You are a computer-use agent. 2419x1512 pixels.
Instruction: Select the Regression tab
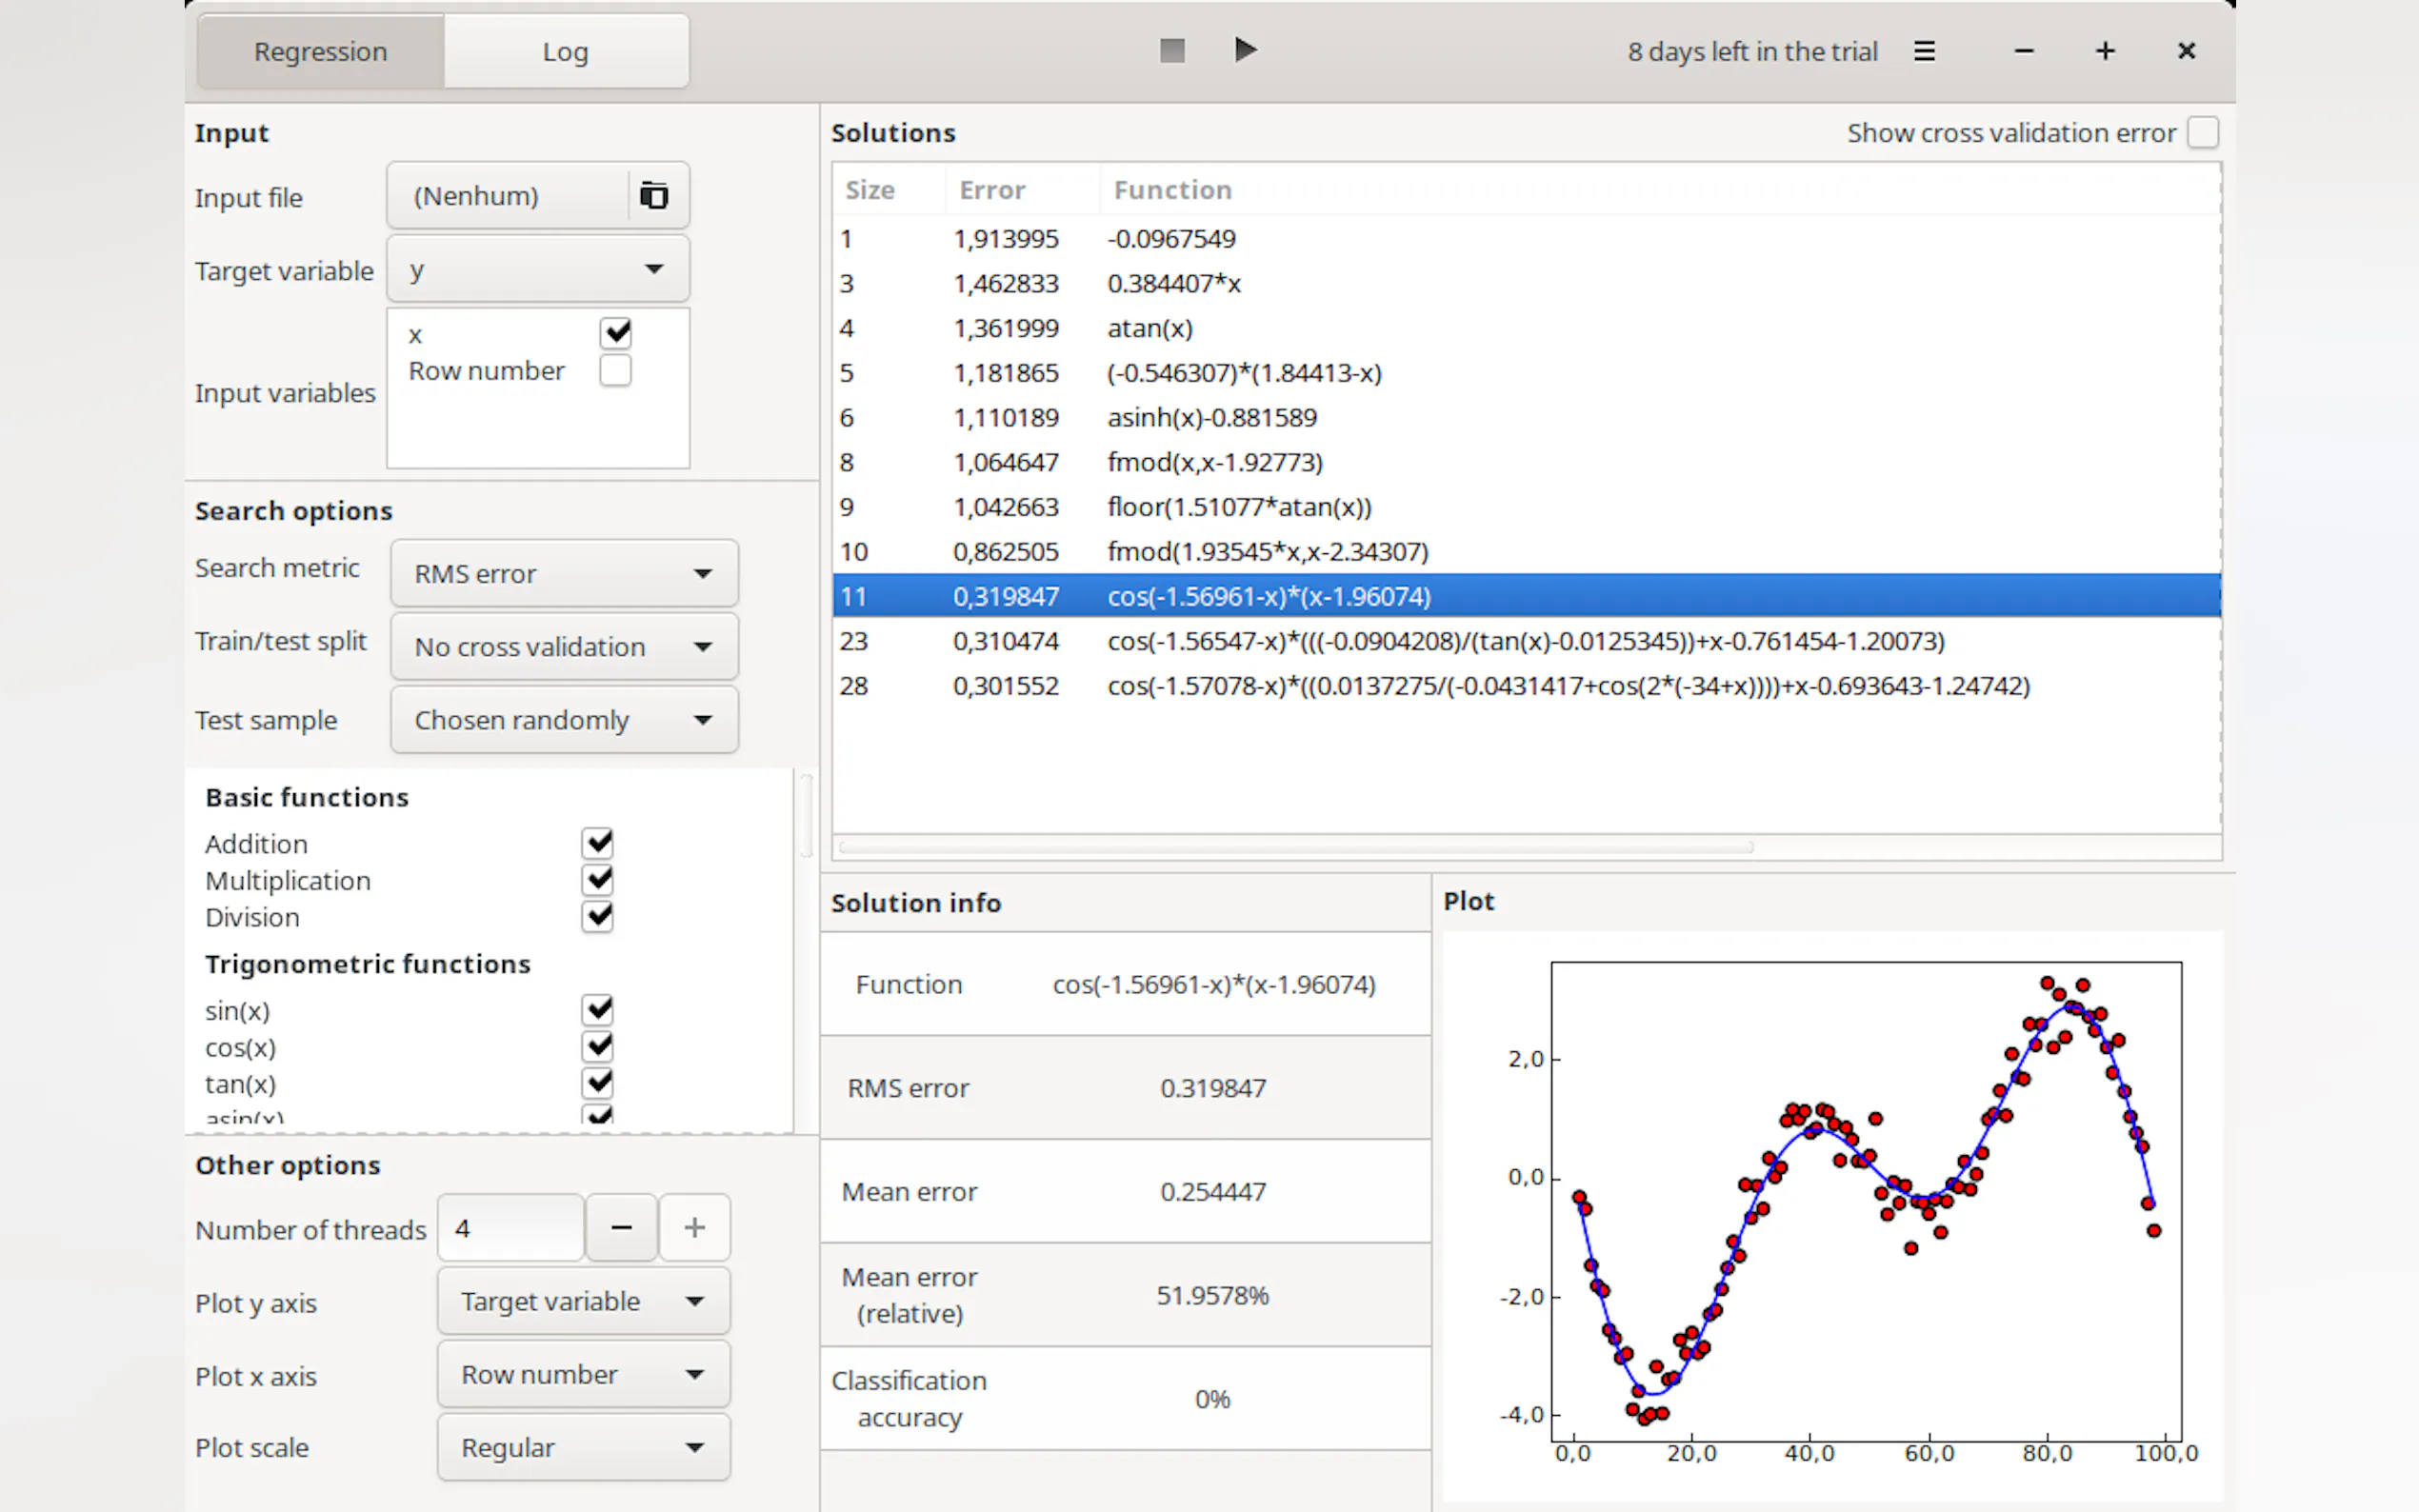(x=320, y=51)
